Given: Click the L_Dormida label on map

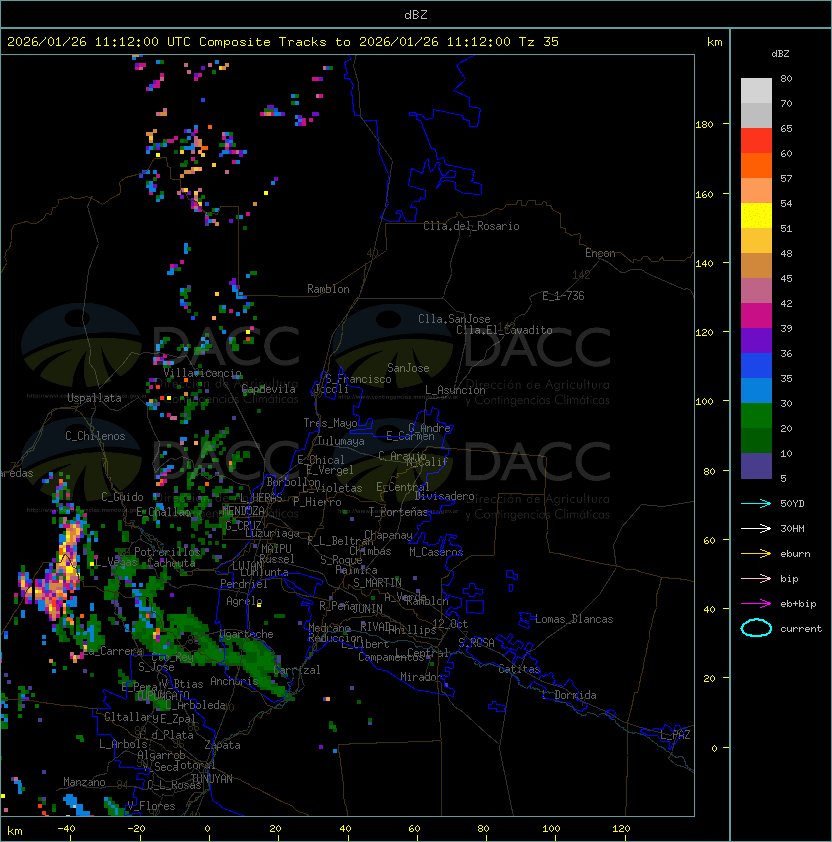Looking at the screenshot, I should [x=569, y=695].
